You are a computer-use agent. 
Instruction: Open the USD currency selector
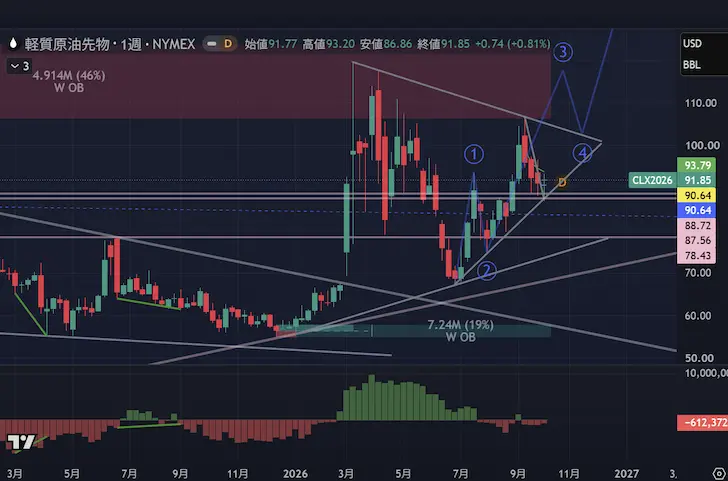[692, 44]
